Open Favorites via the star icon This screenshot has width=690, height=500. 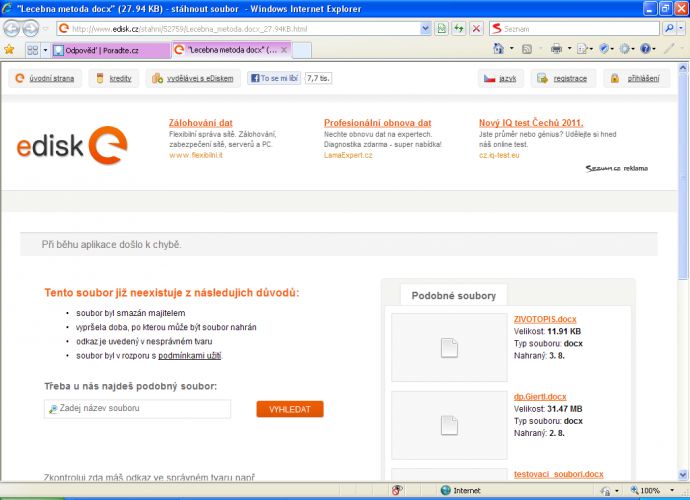(9, 50)
